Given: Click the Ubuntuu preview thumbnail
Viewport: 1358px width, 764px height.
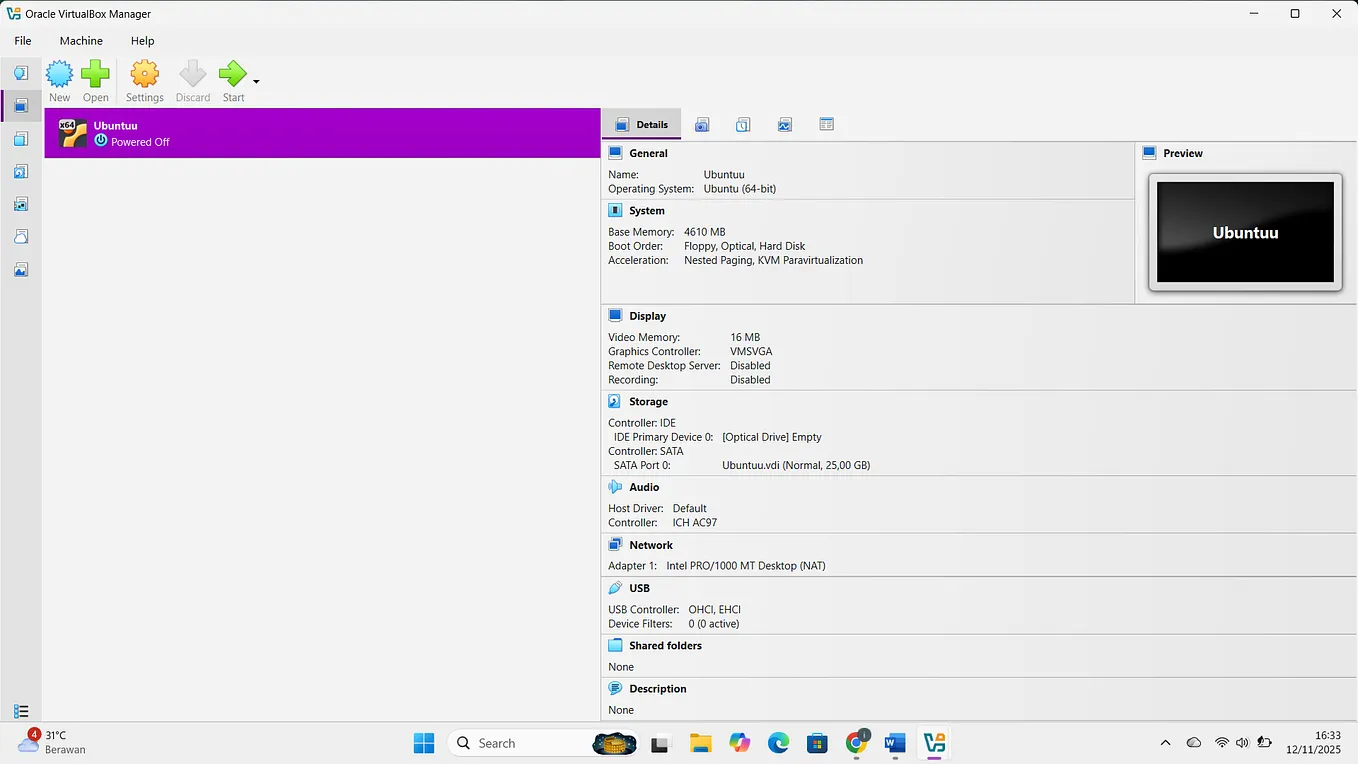Looking at the screenshot, I should pyautogui.click(x=1245, y=232).
